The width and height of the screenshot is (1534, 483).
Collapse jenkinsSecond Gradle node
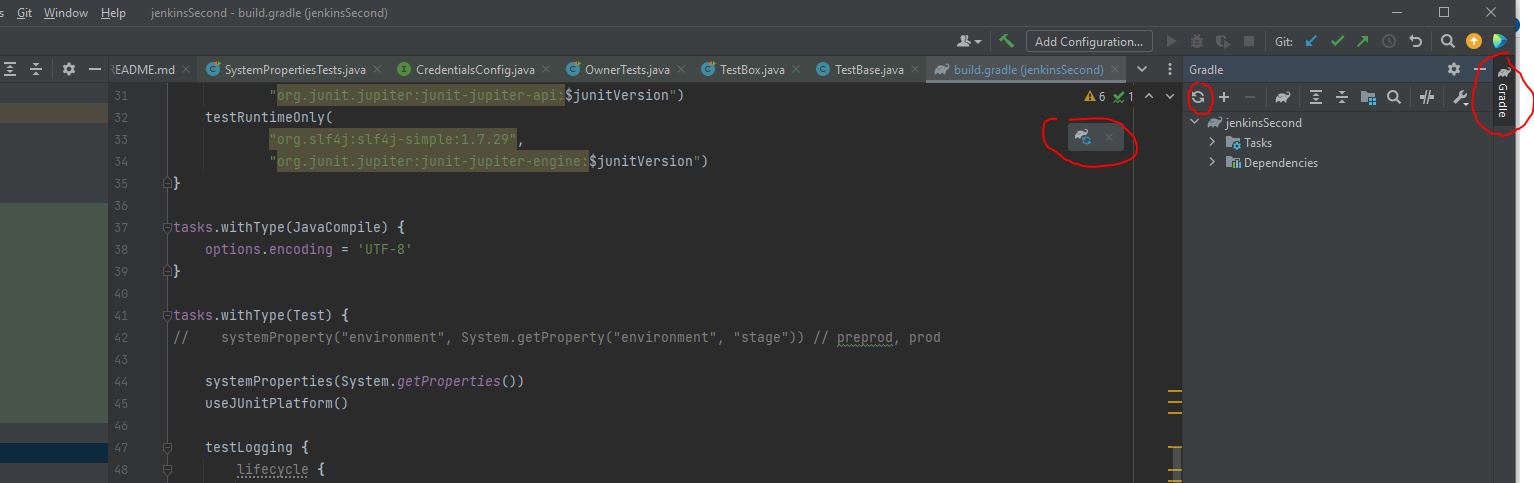tap(1195, 123)
